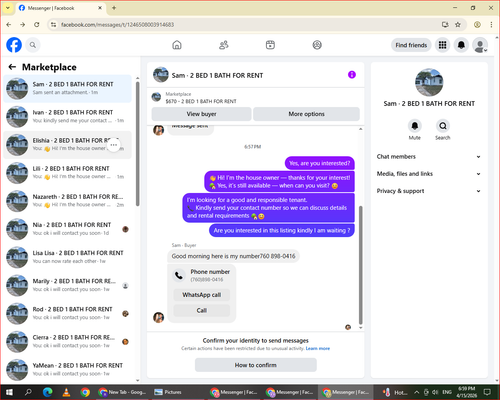This screenshot has height=400, width=500.
Task: Expand the Media, files and links section
Action: pyautogui.click(x=429, y=174)
